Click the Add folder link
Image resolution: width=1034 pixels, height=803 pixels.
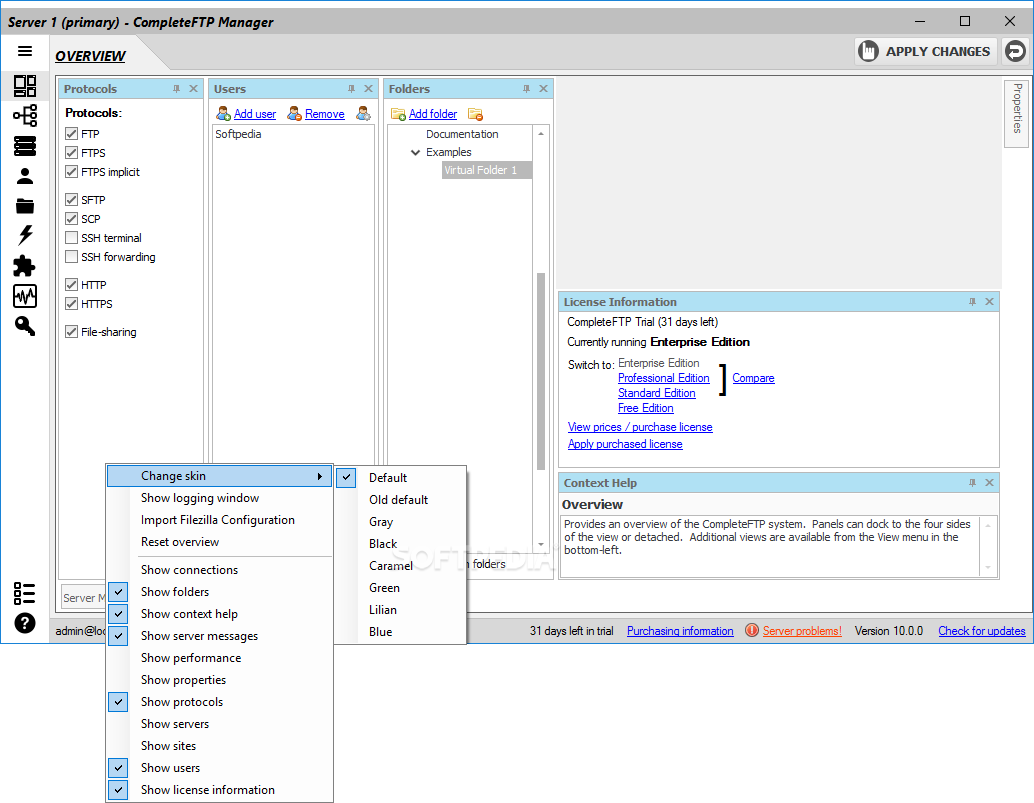click(x=433, y=114)
